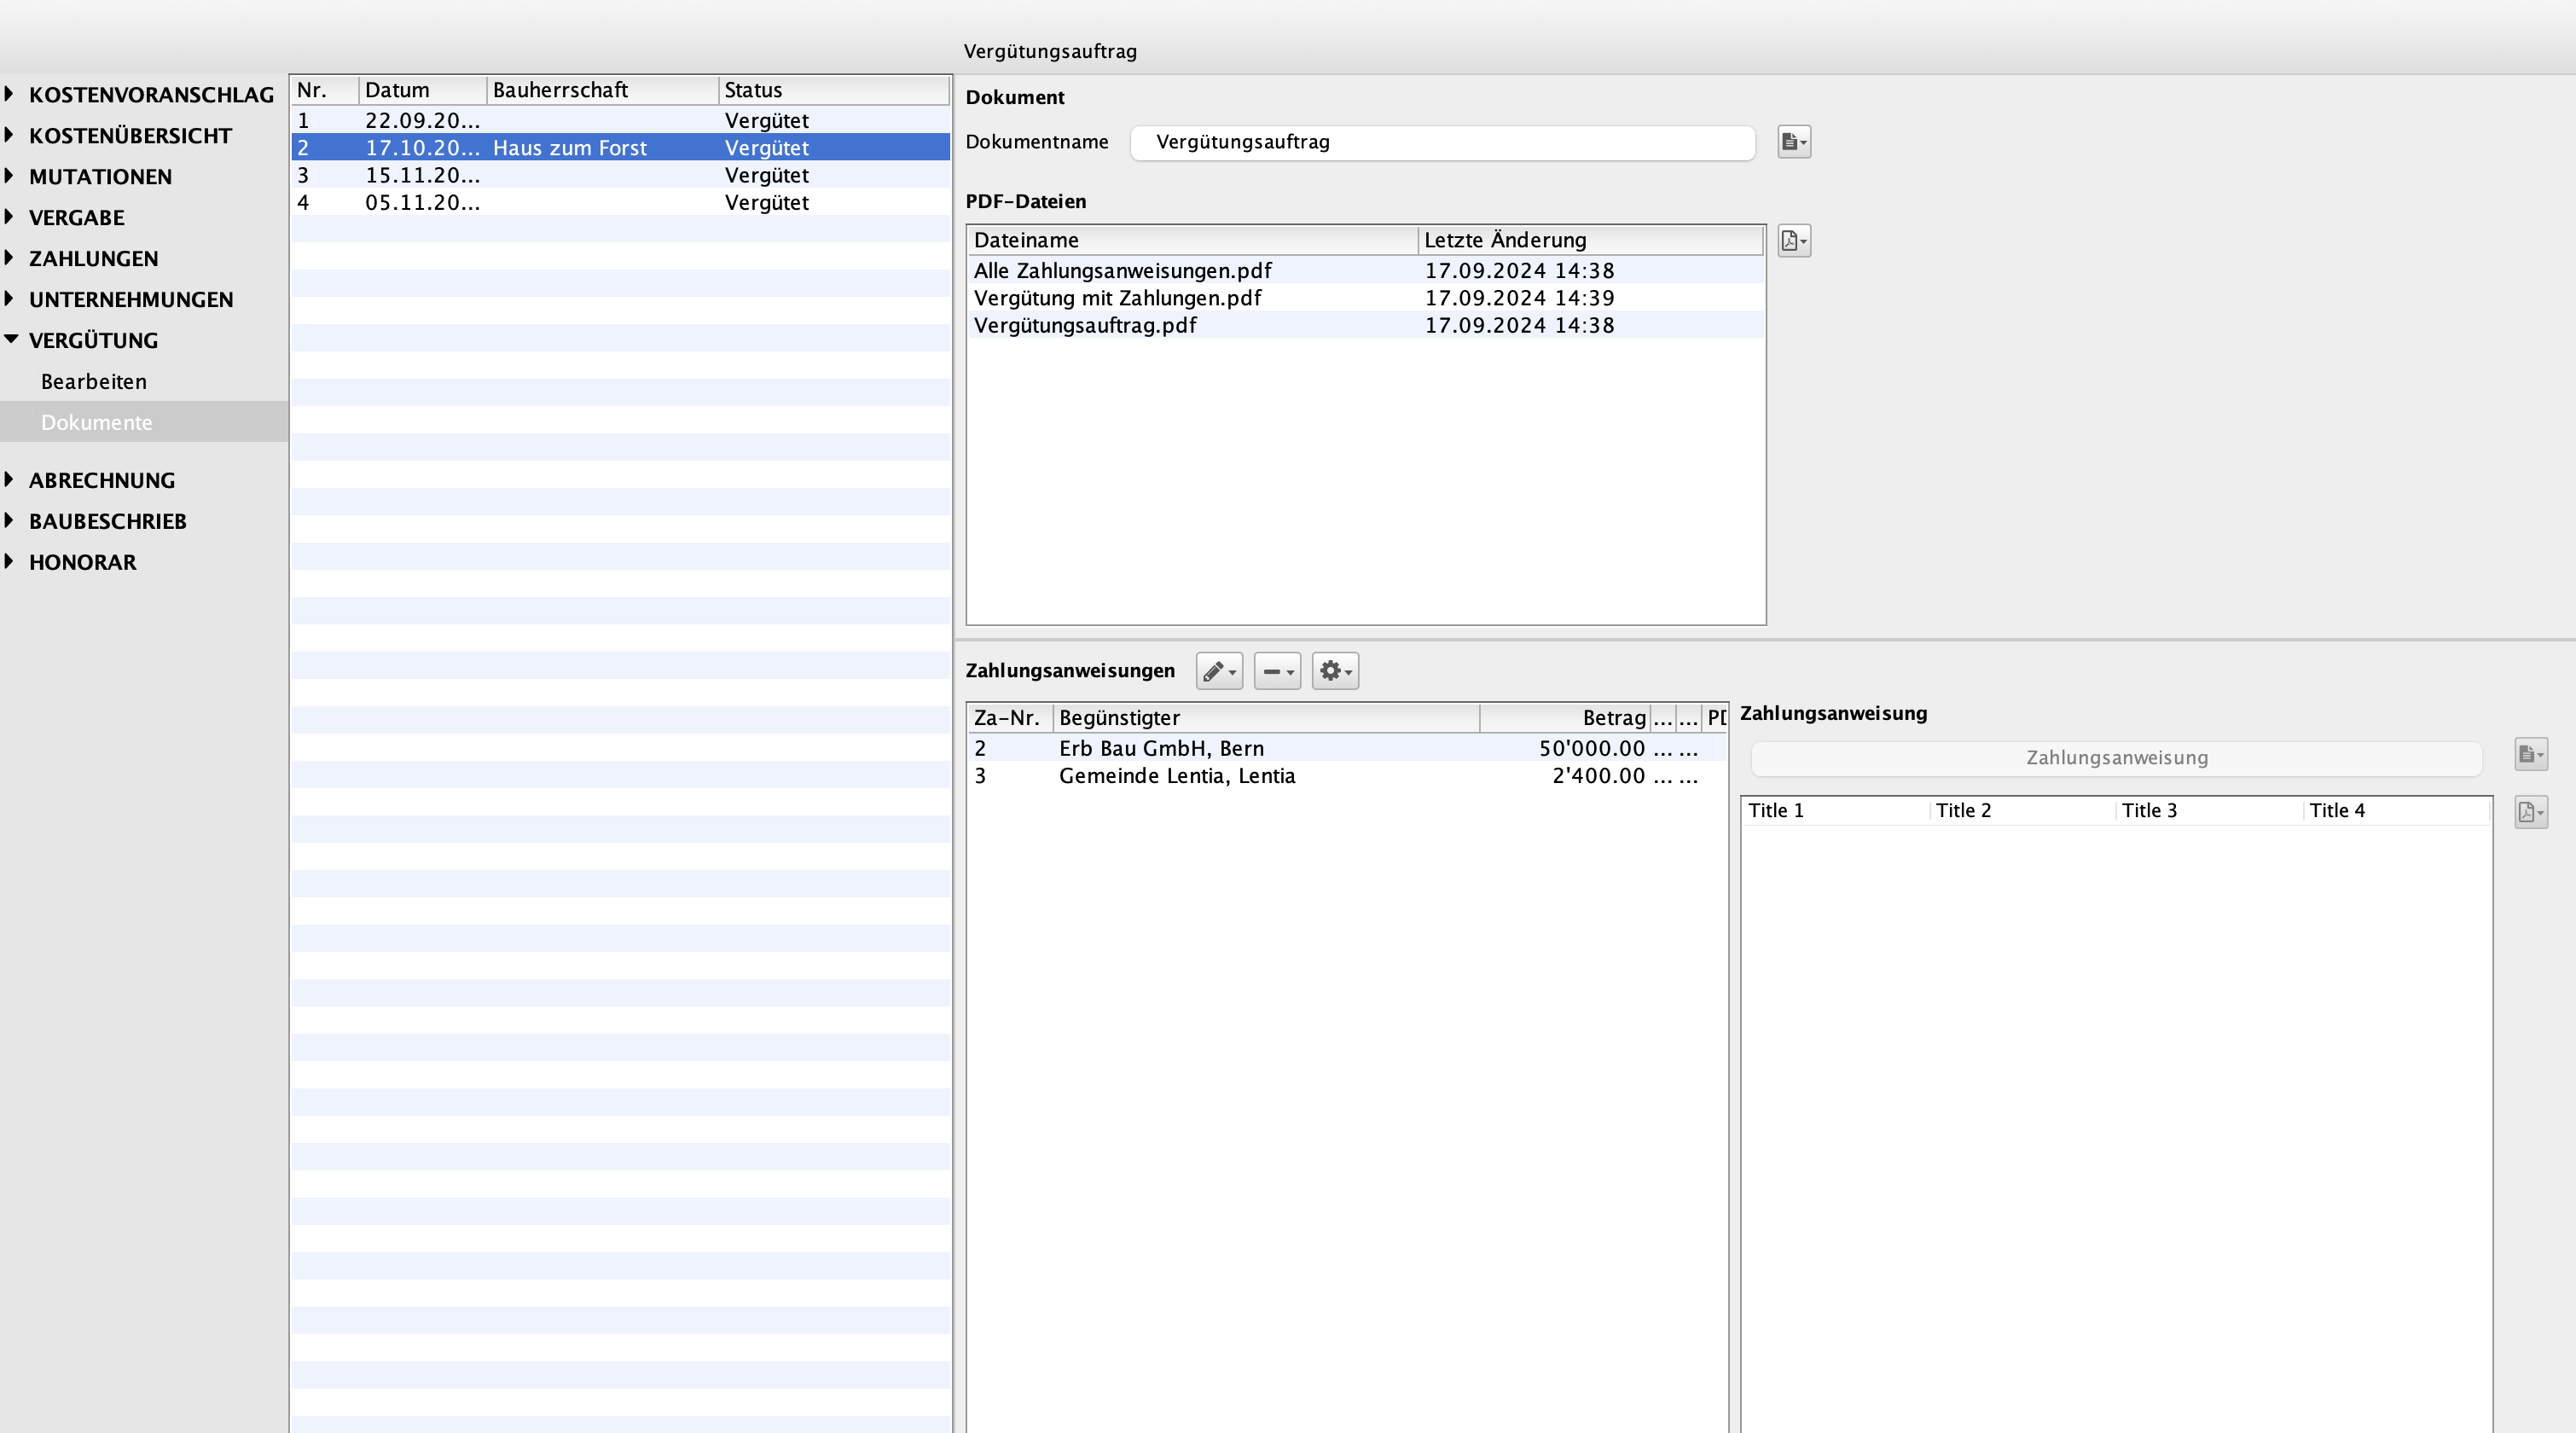Open Bearbeiten under Vergütung

[x=94, y=381]
